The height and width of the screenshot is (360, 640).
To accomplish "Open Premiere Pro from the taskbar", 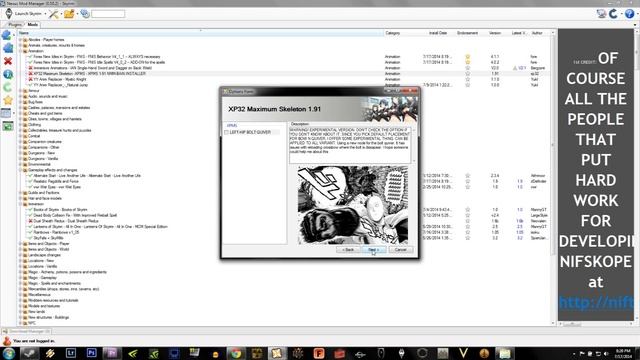I will point(112,353).
